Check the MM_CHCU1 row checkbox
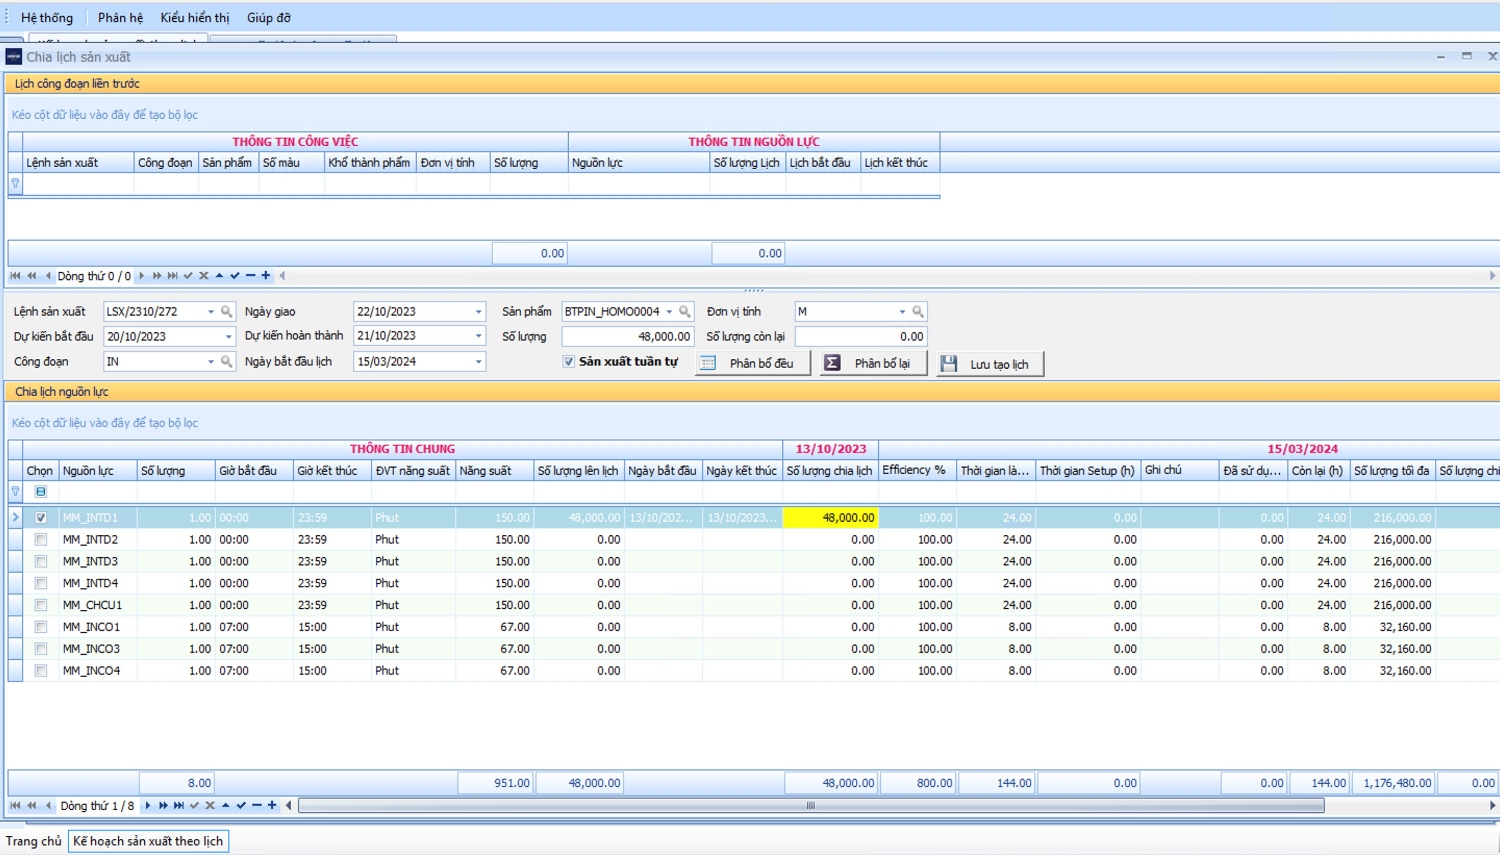 point(41,605)
